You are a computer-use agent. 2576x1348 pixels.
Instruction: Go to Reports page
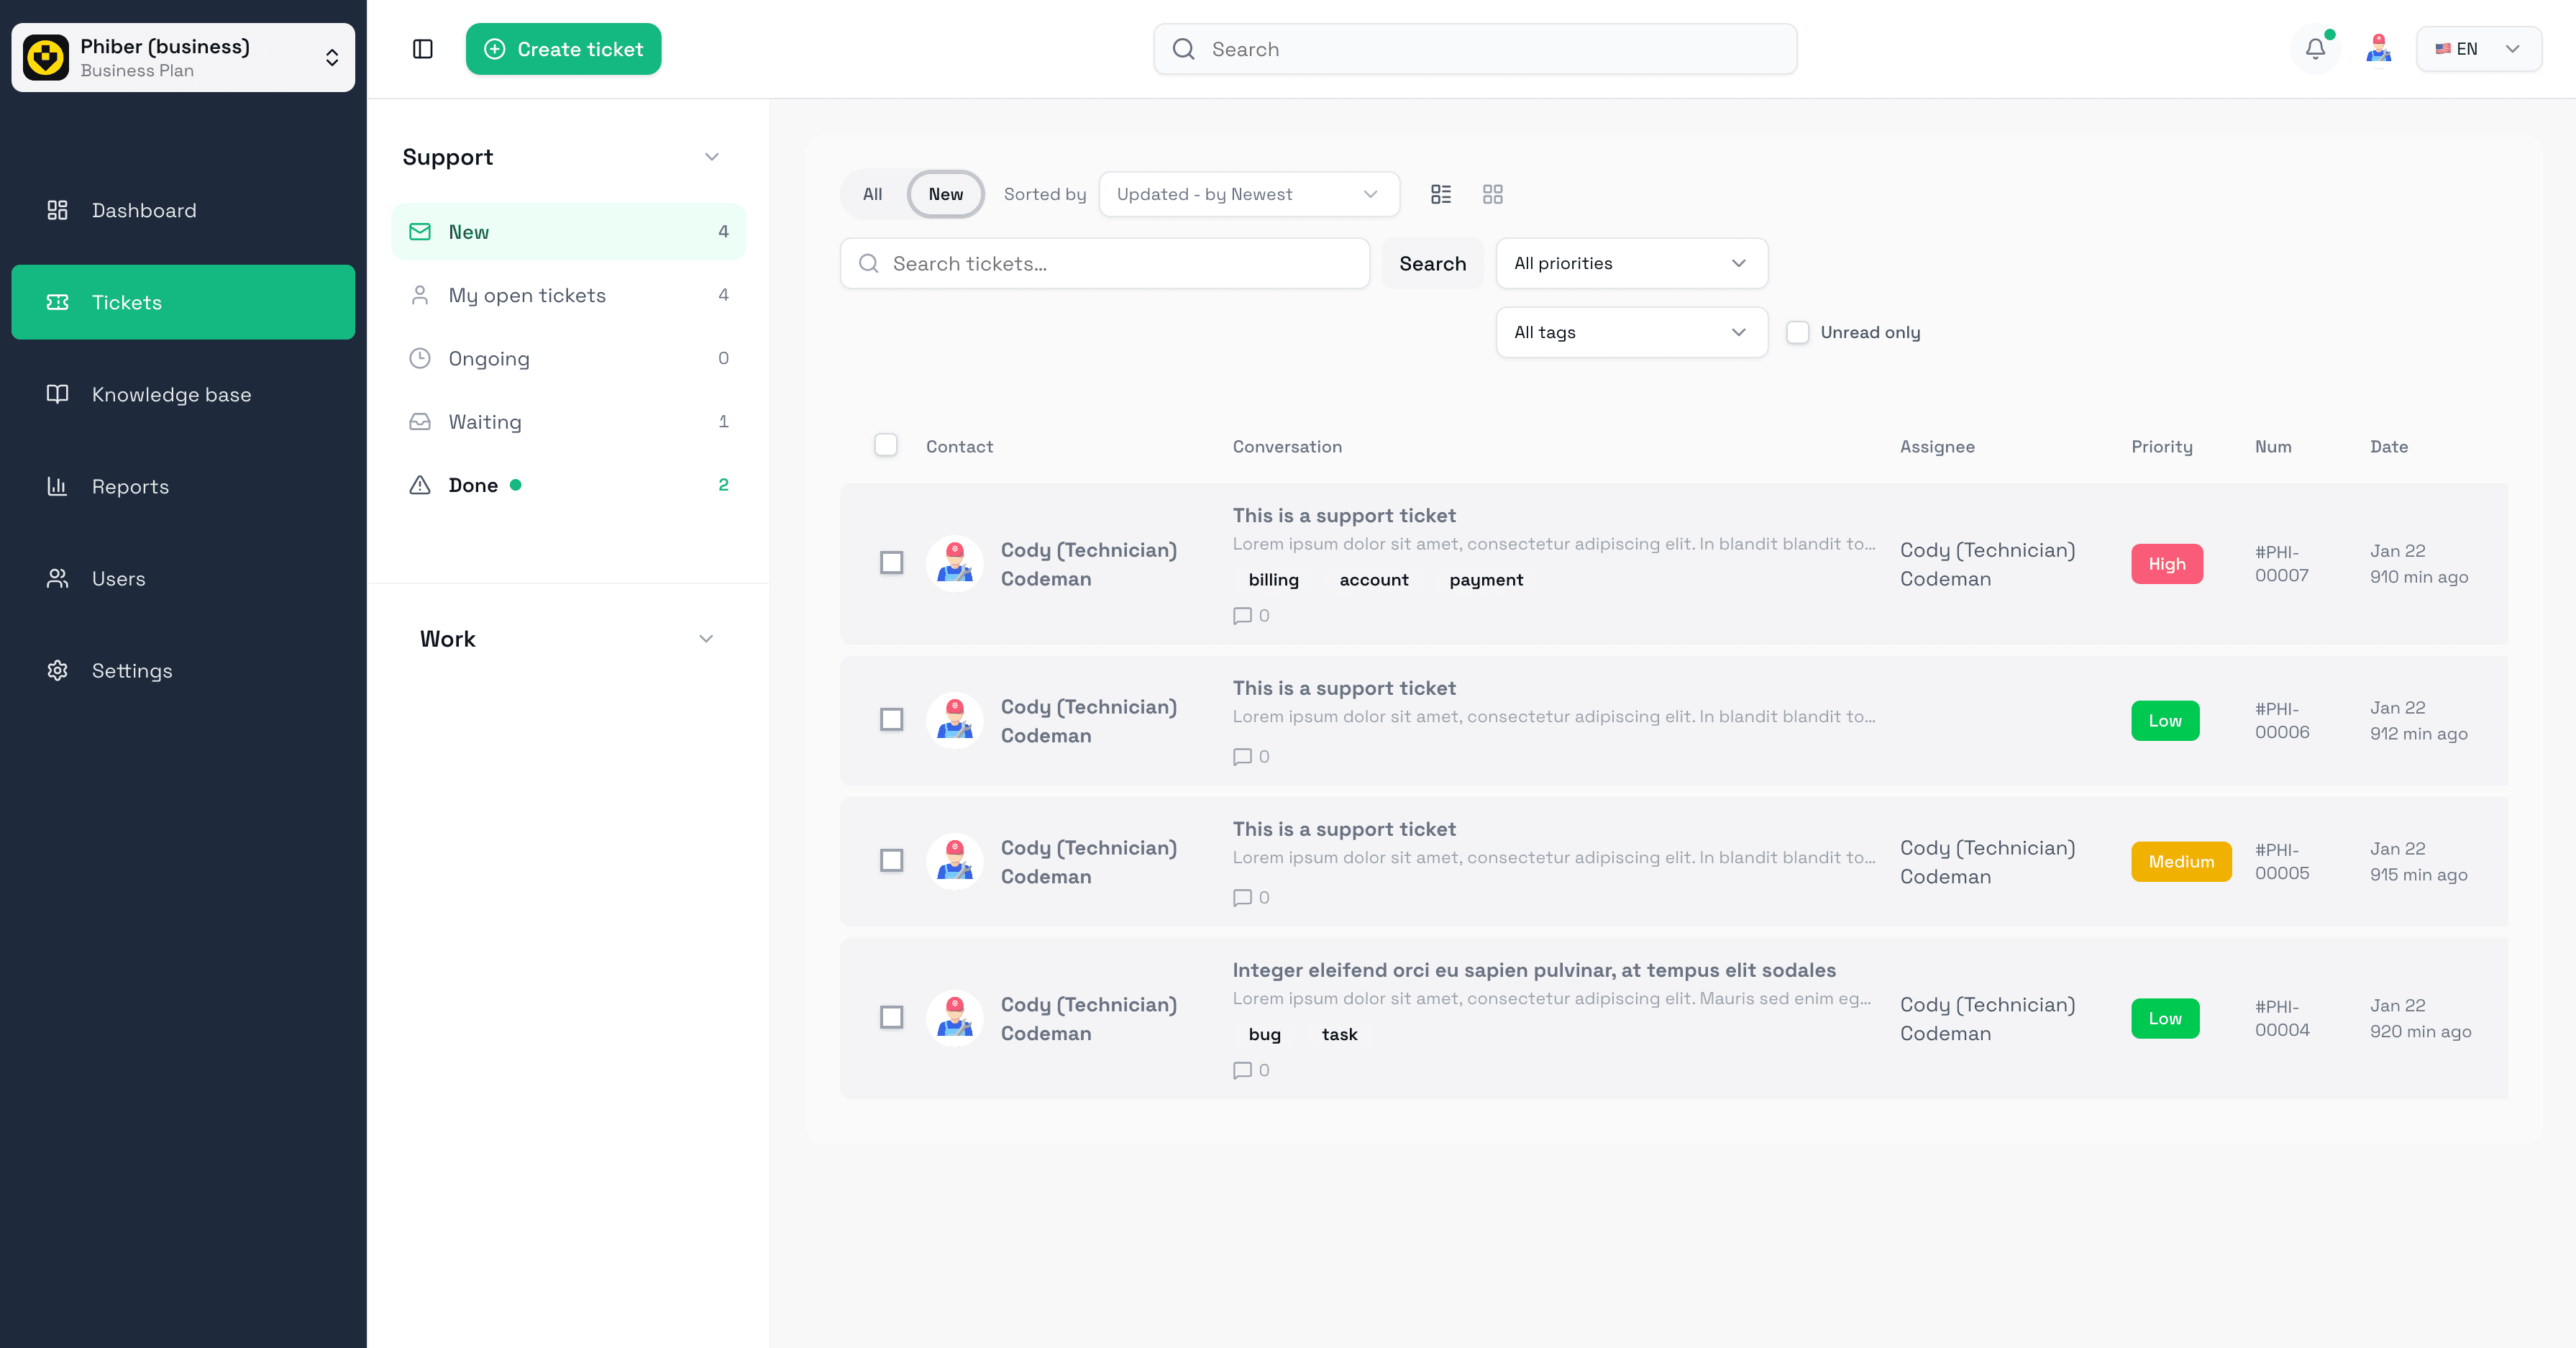tap(130, 486)
